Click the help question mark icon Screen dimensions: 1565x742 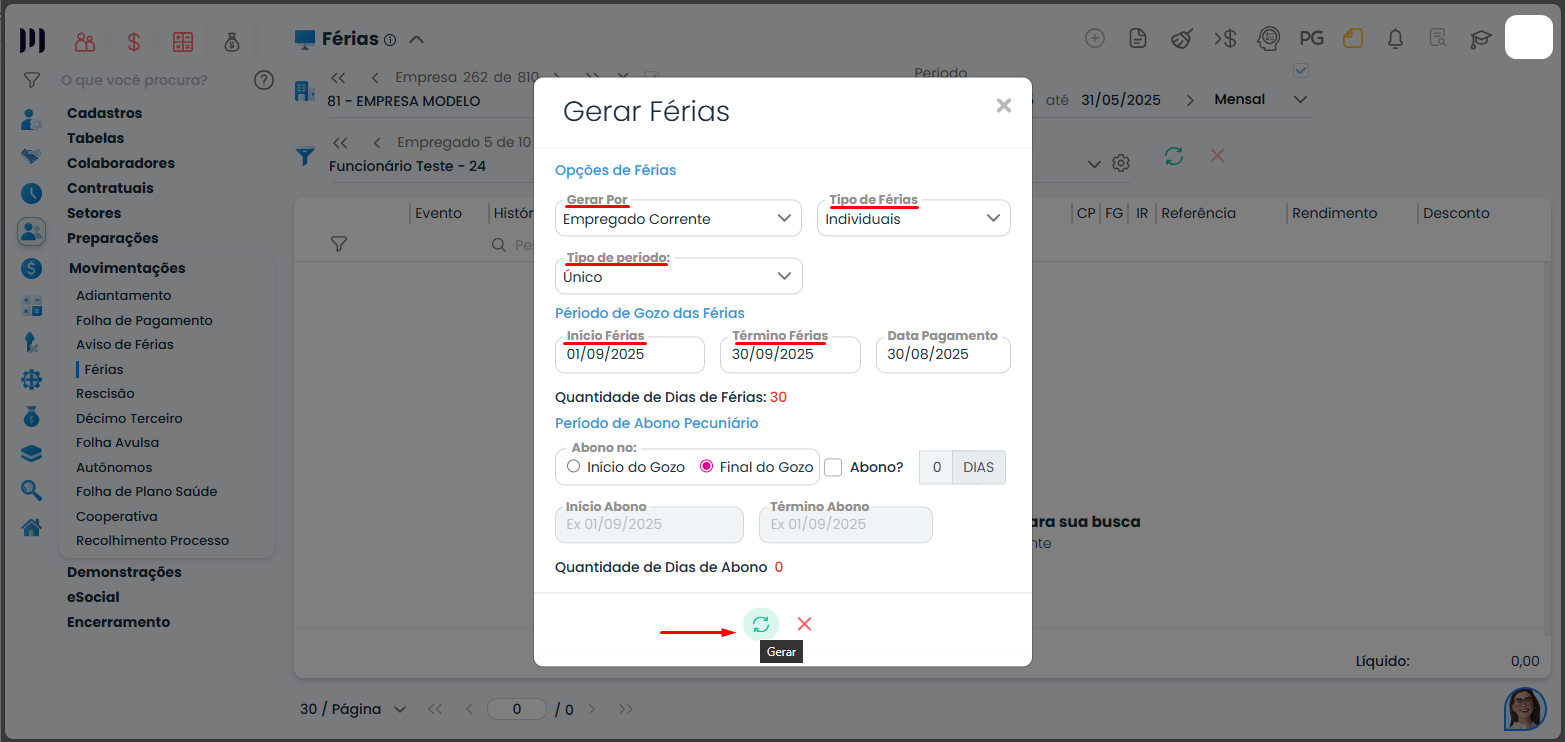(264, 80)
